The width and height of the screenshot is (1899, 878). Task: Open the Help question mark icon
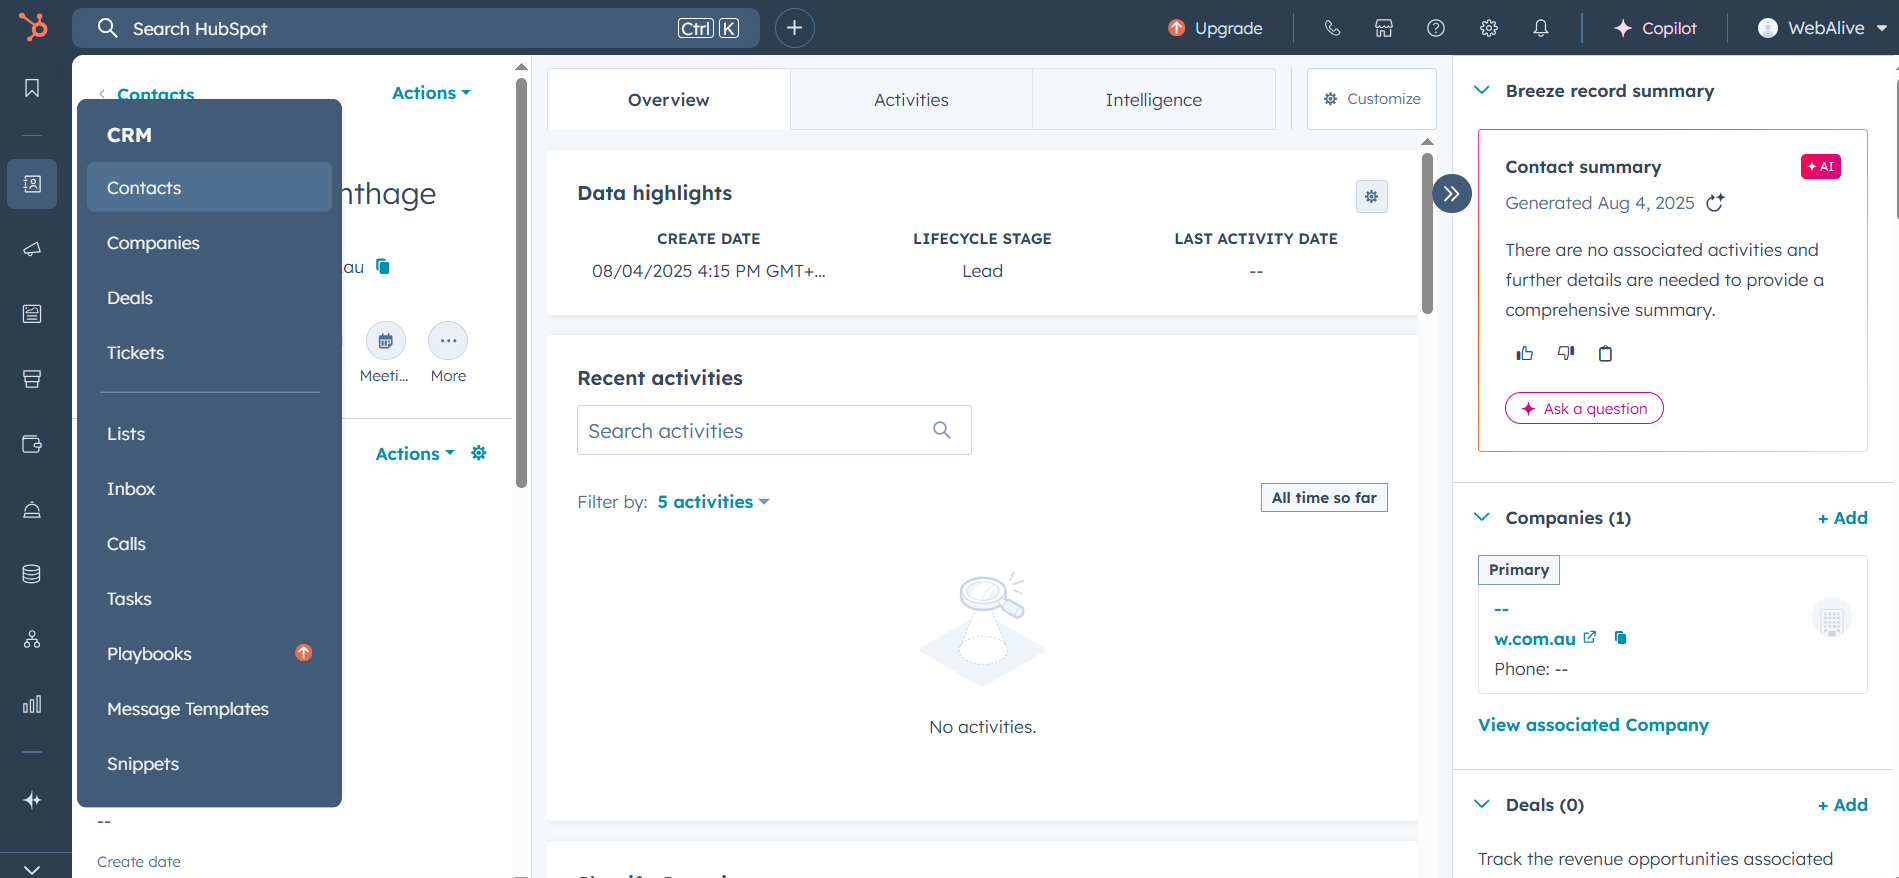1436,28
